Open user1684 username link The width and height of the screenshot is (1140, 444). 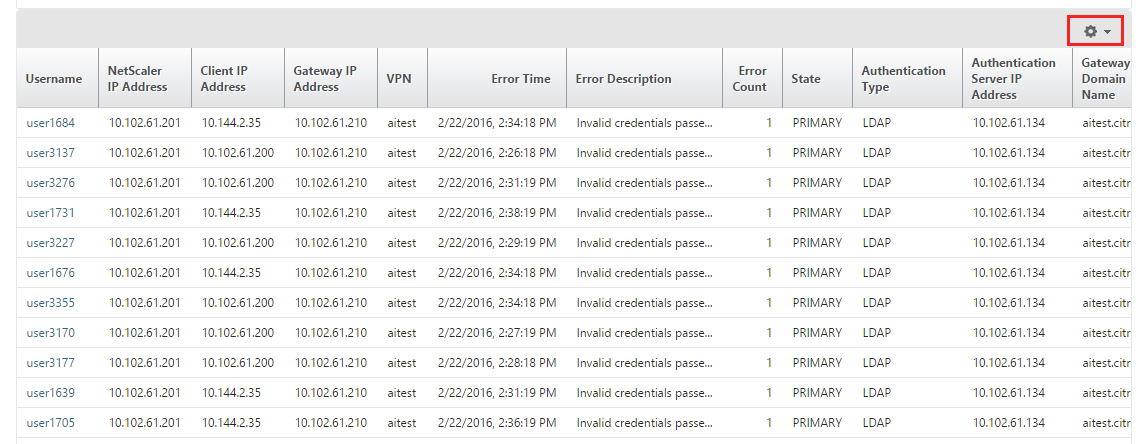click(x=50, y=123)
